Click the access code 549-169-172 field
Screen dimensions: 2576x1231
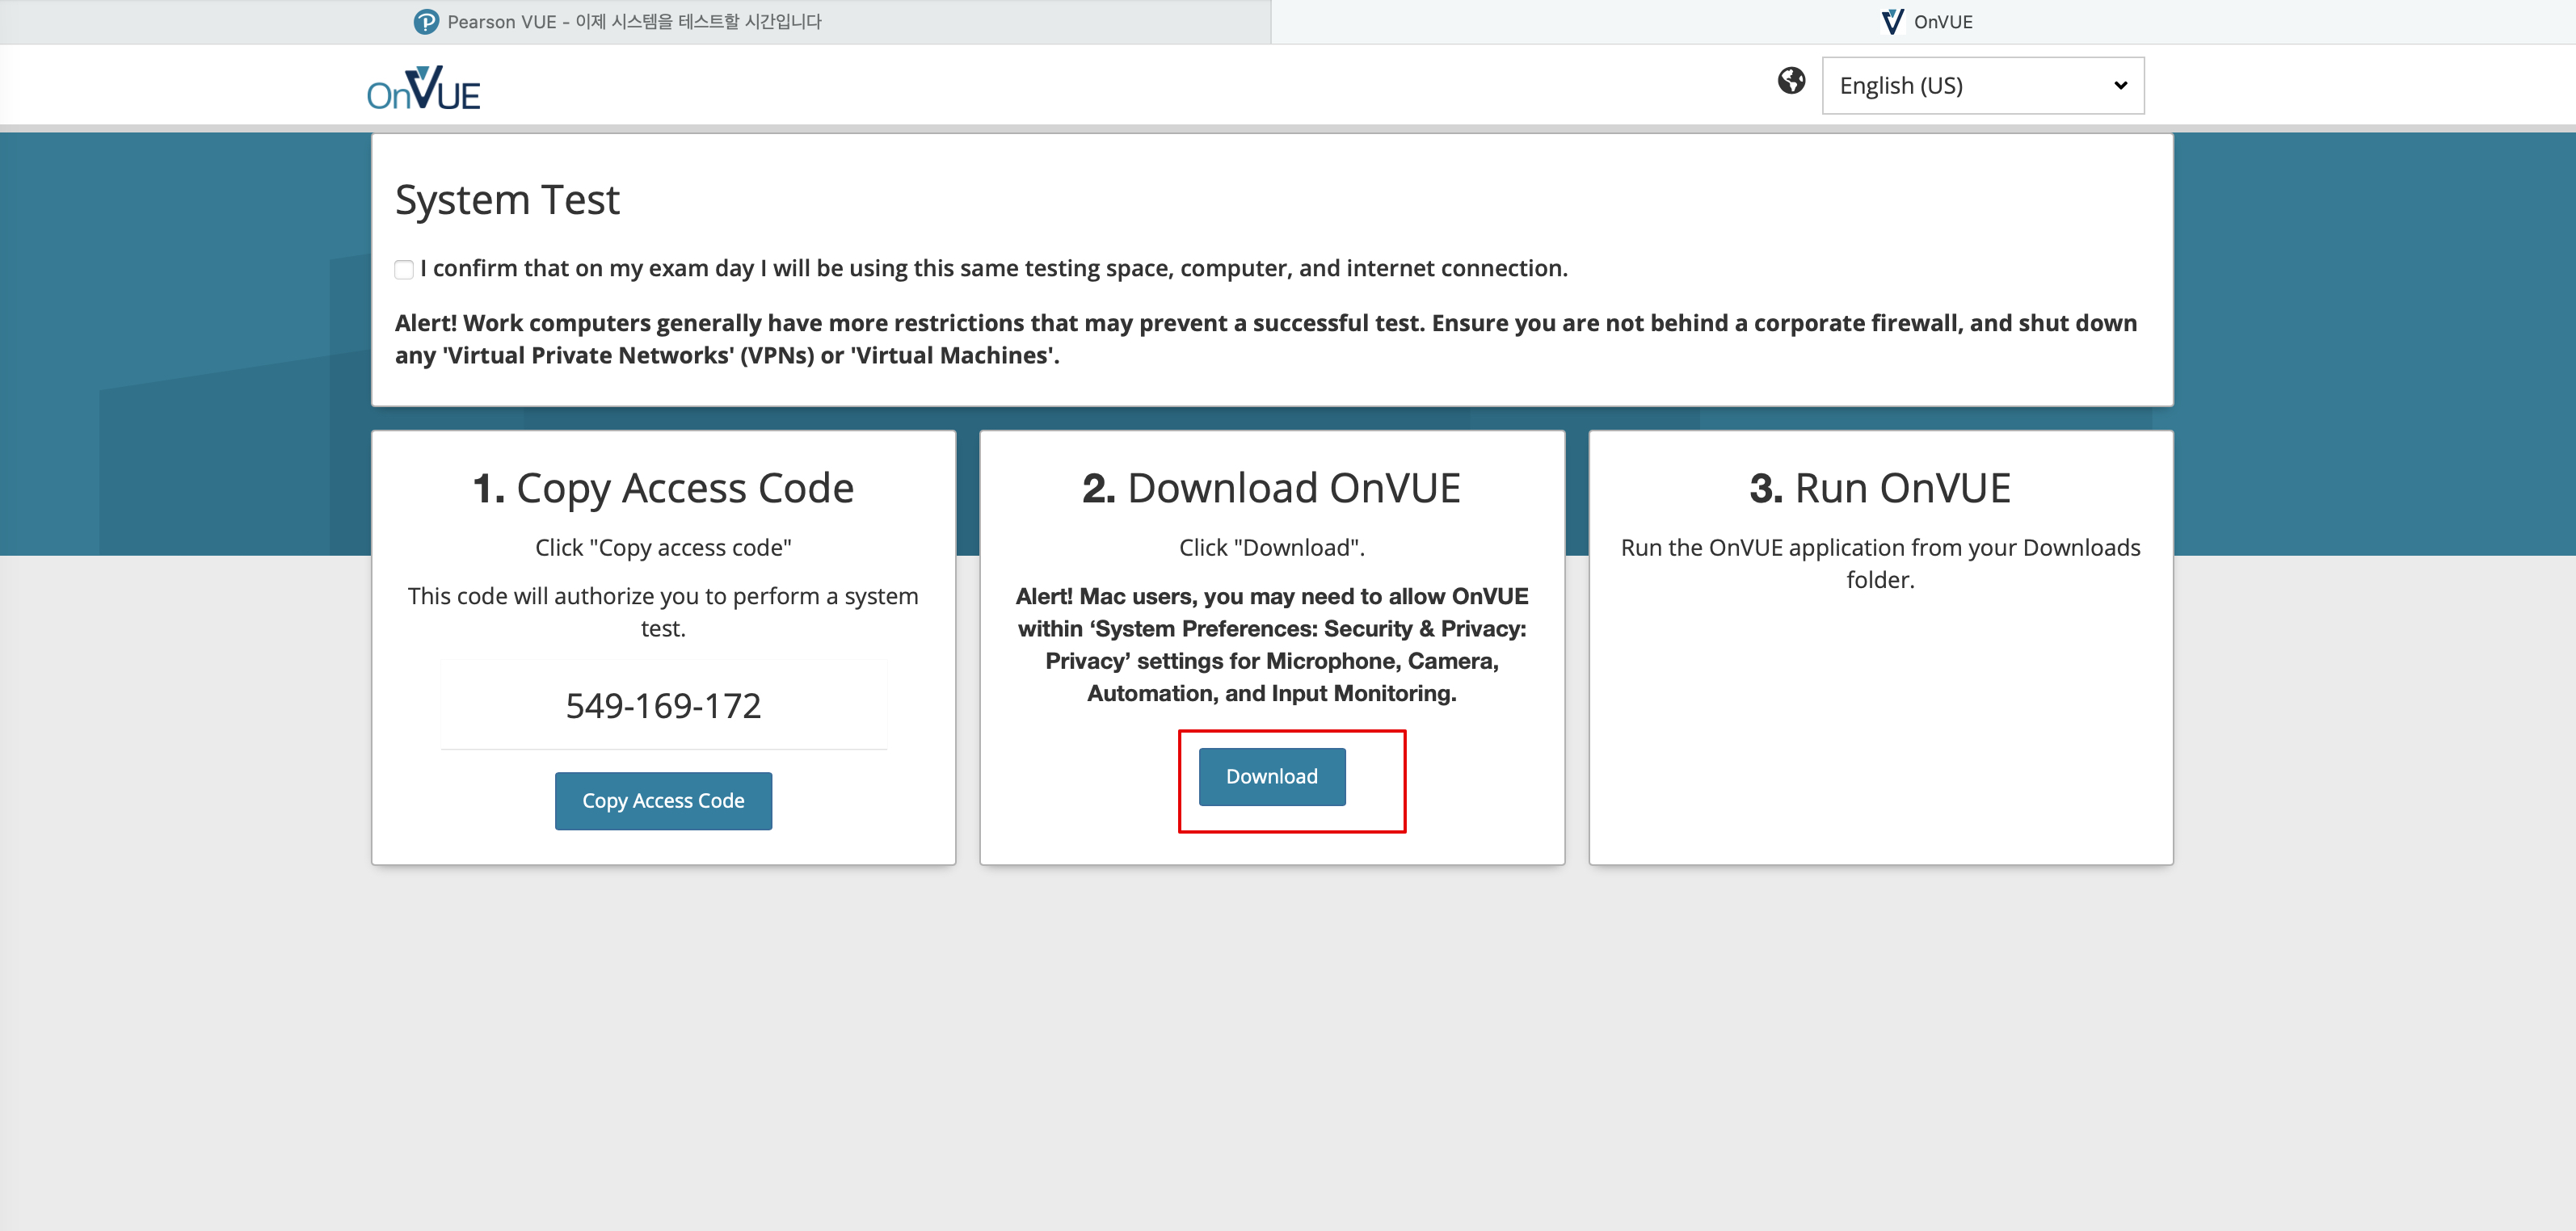point(663,706)
